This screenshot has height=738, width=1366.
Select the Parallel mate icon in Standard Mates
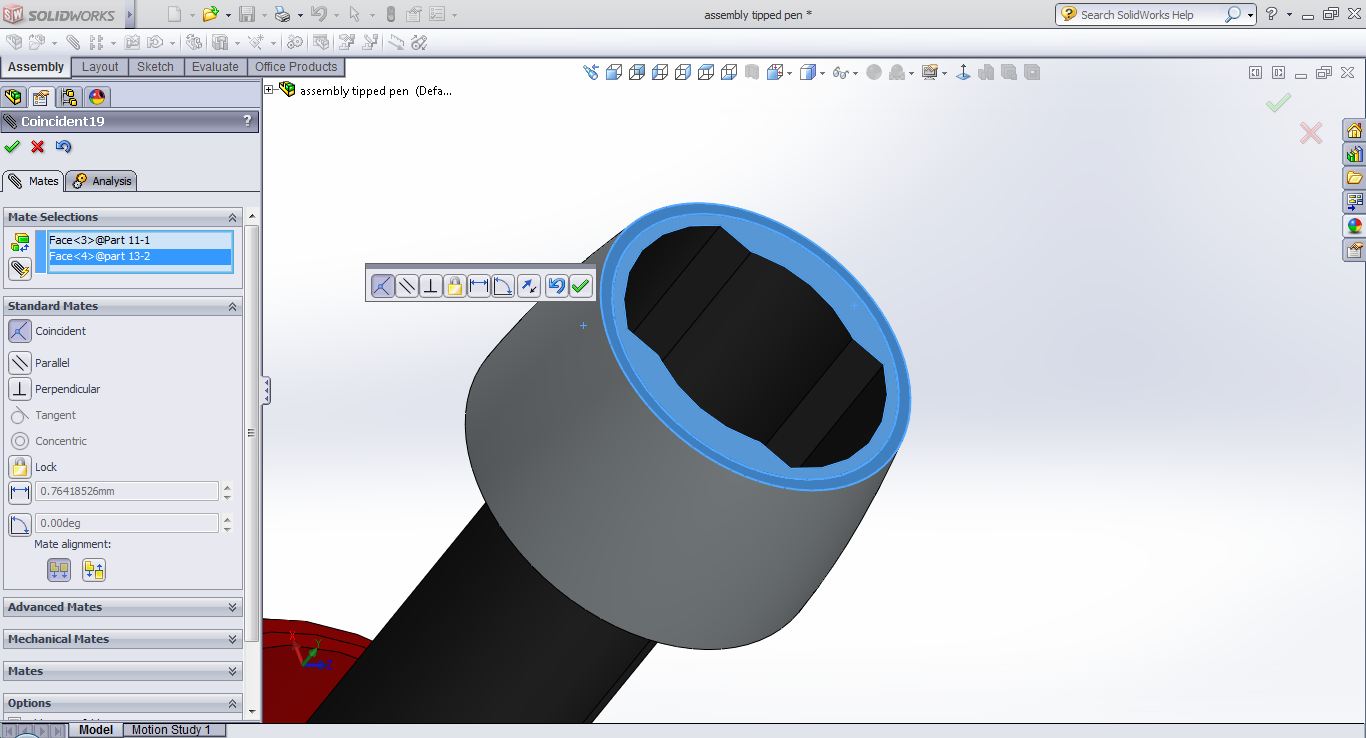(19, 363)
